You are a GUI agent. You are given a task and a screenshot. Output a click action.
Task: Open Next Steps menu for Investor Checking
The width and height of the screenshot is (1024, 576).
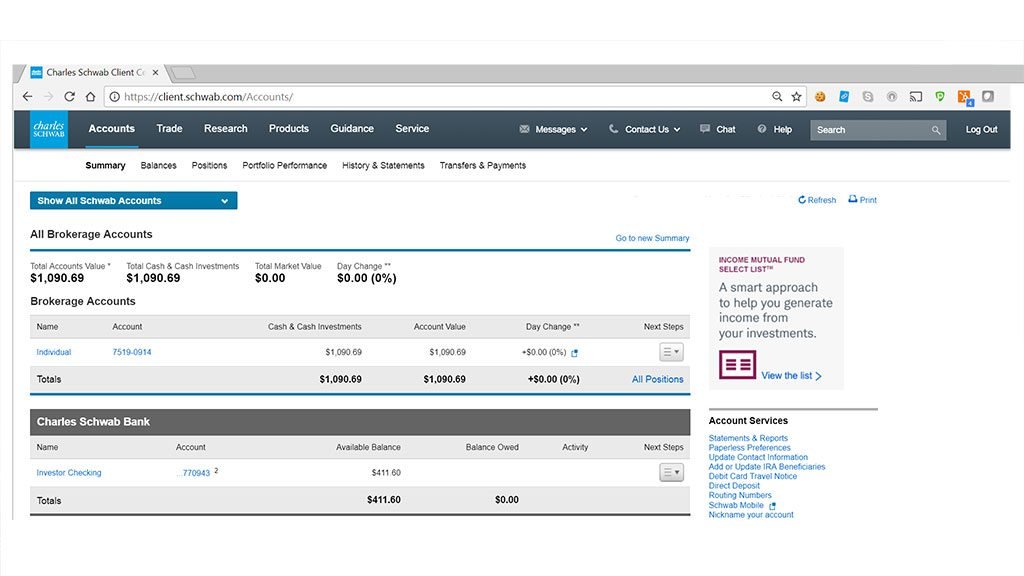point(671,472)
